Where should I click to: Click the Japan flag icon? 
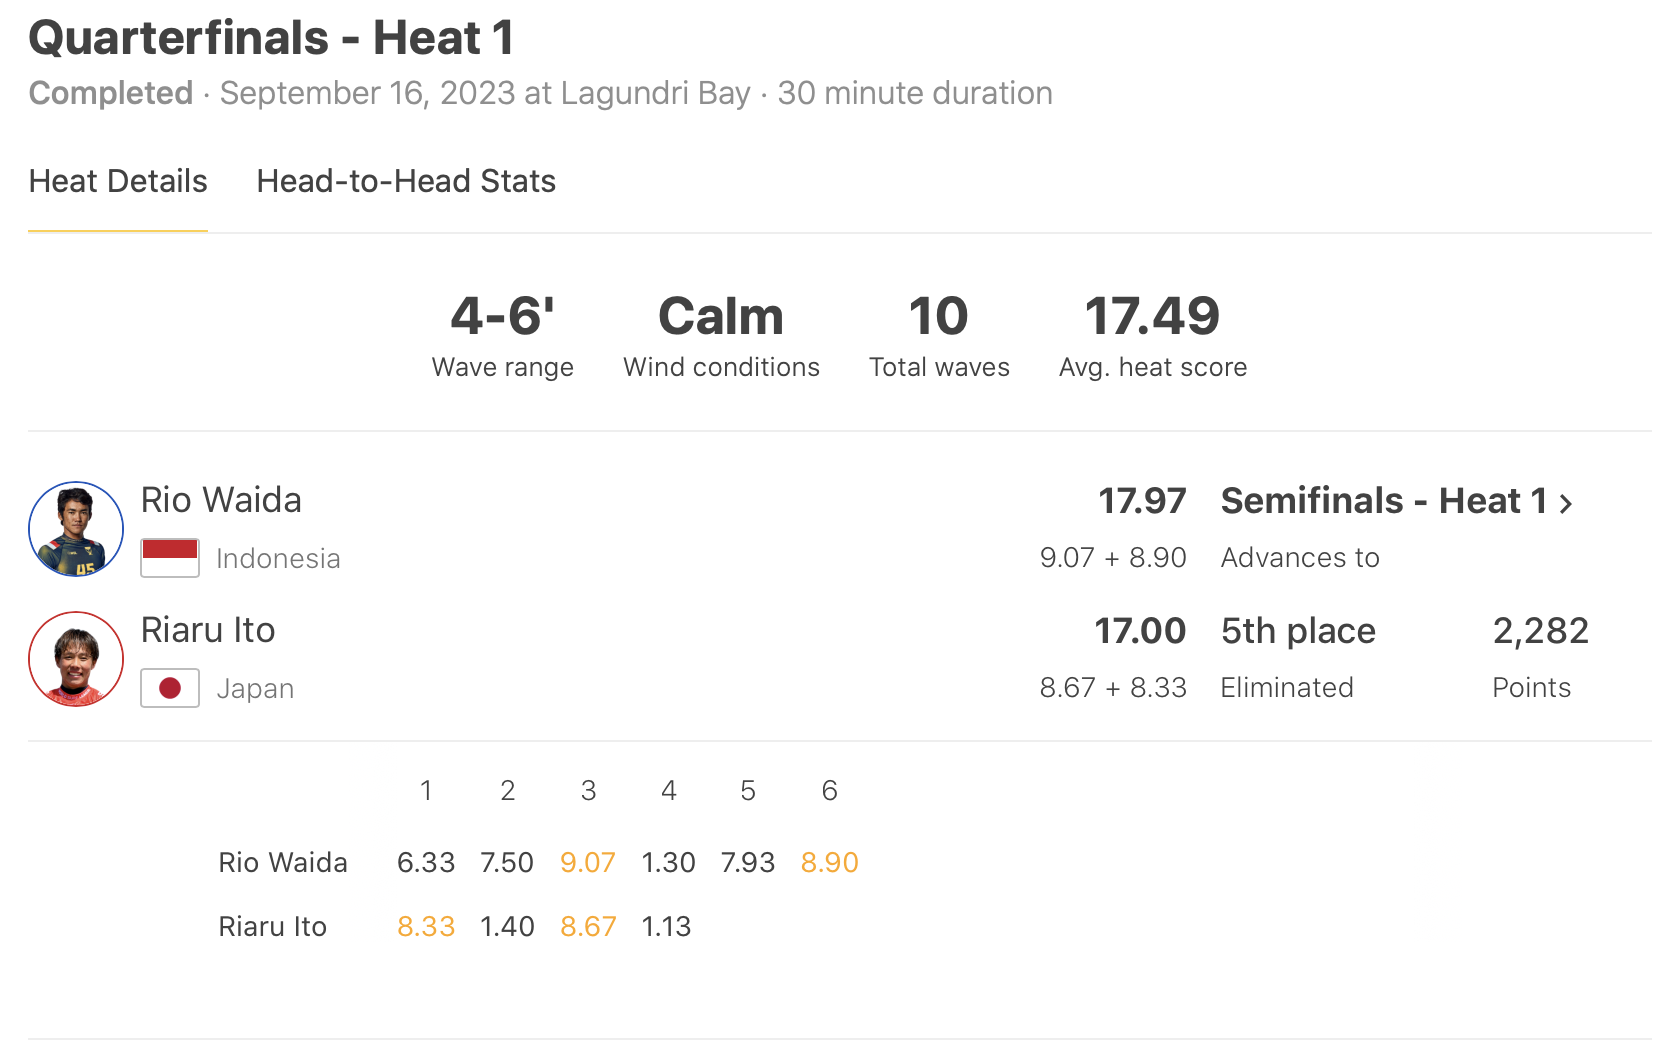point(170,688)
